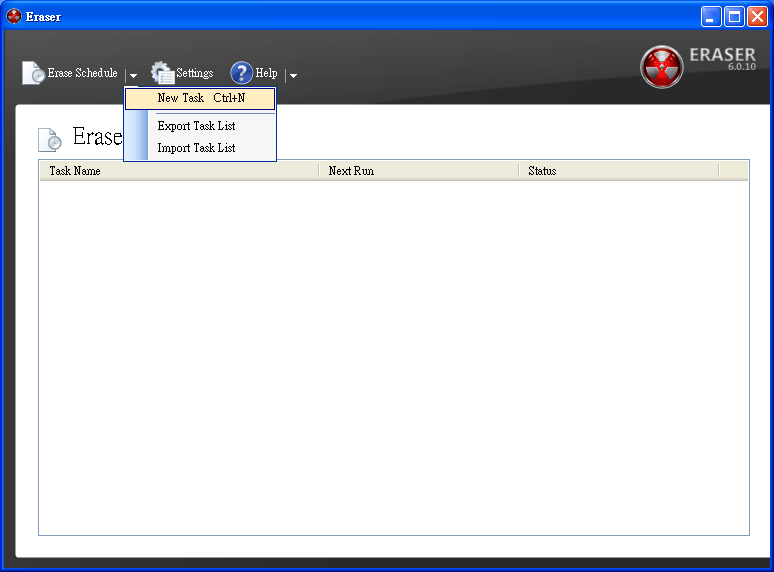Viewport: 774px width, 572px height.
Task: Click the Next Run column header
Action: (x=418, y=171)
